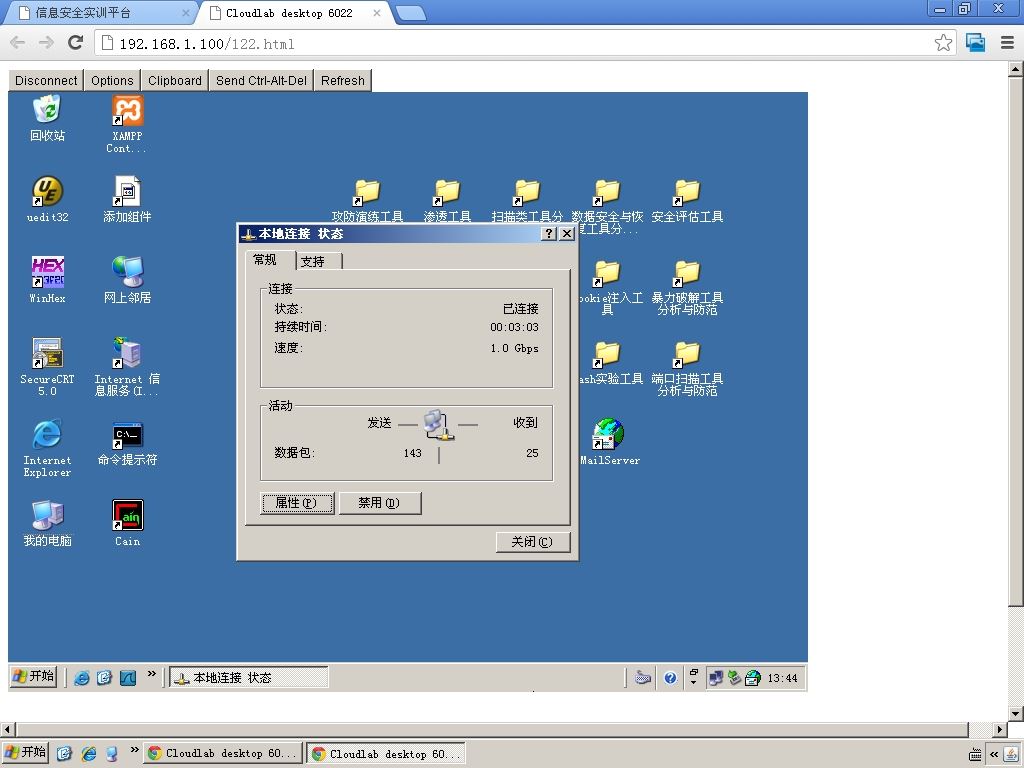The width and height of the screenshot is (1024, 768).
Task: Open the Chrome menu hamburger icon
Action: tap(1008, 43)
